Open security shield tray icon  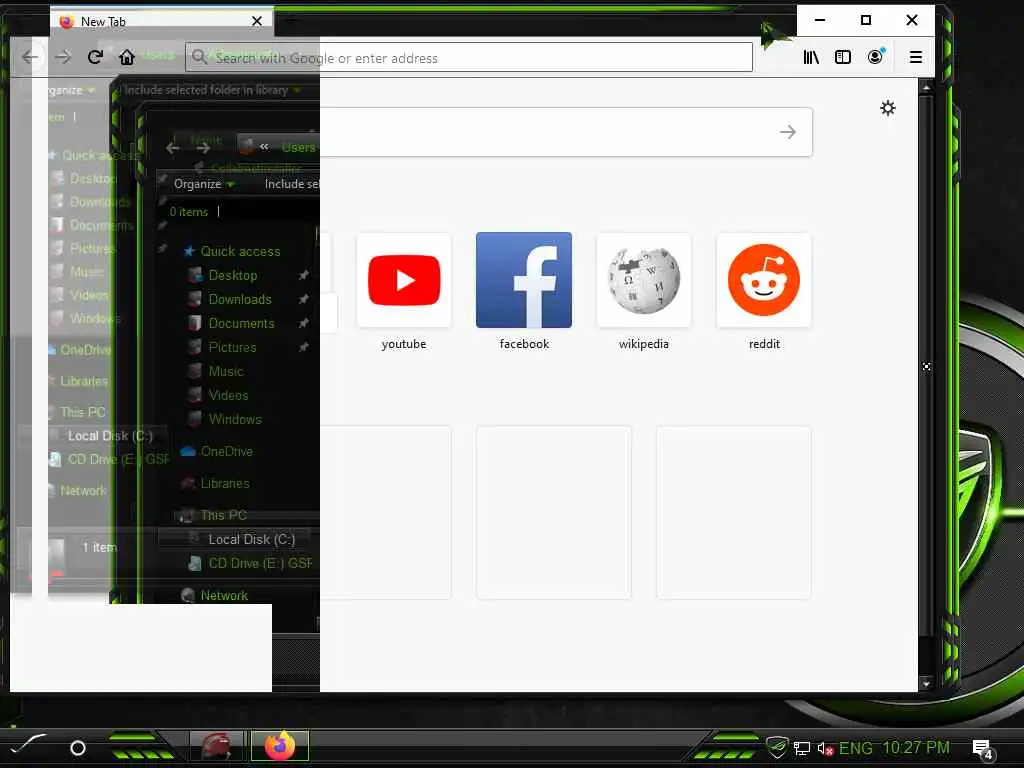[776, 746]
